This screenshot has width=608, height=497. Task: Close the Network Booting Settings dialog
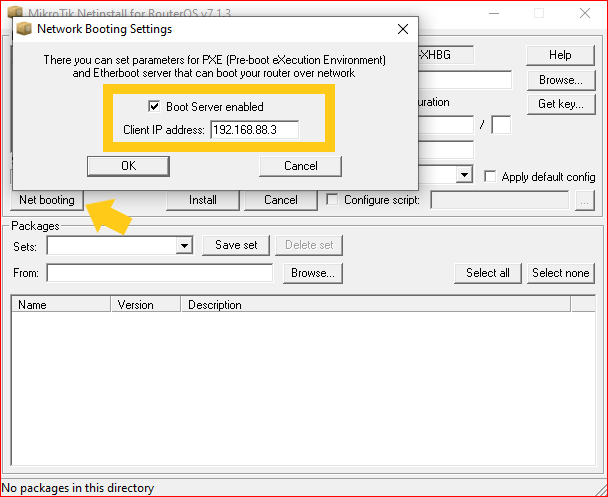pyautogui.click(x=403, y=29)
